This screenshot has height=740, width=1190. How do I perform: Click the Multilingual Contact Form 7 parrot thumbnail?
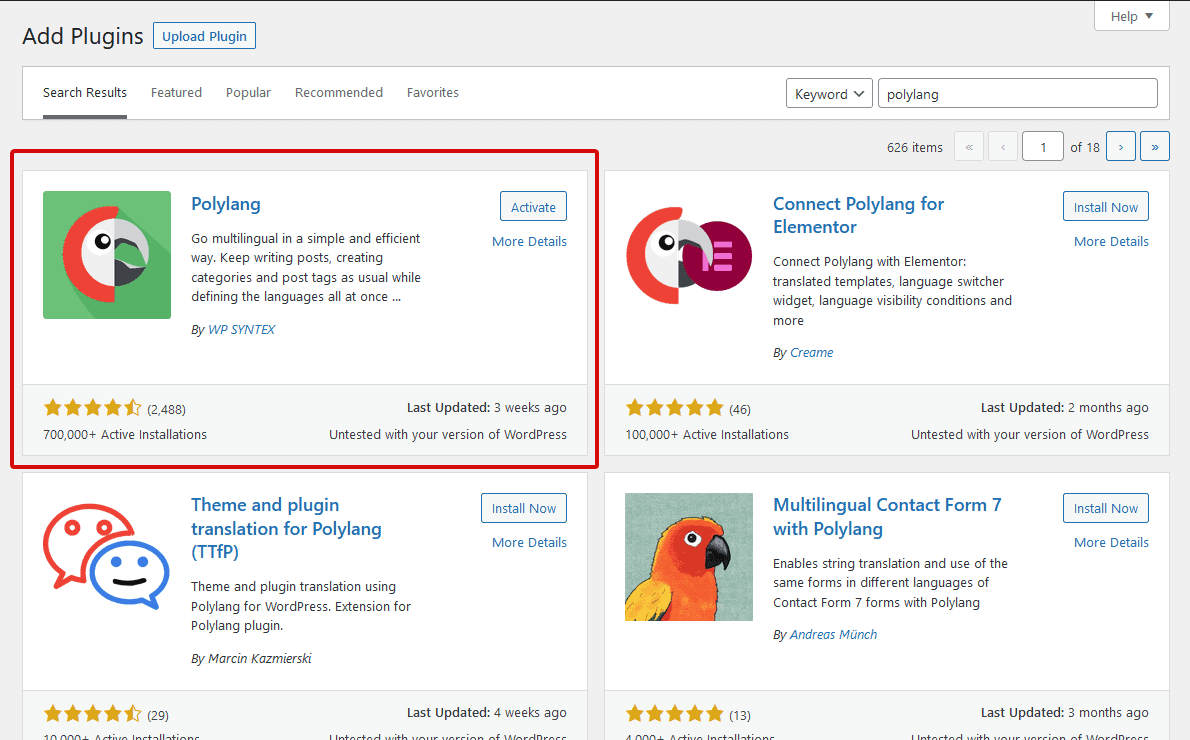(689, 557)
